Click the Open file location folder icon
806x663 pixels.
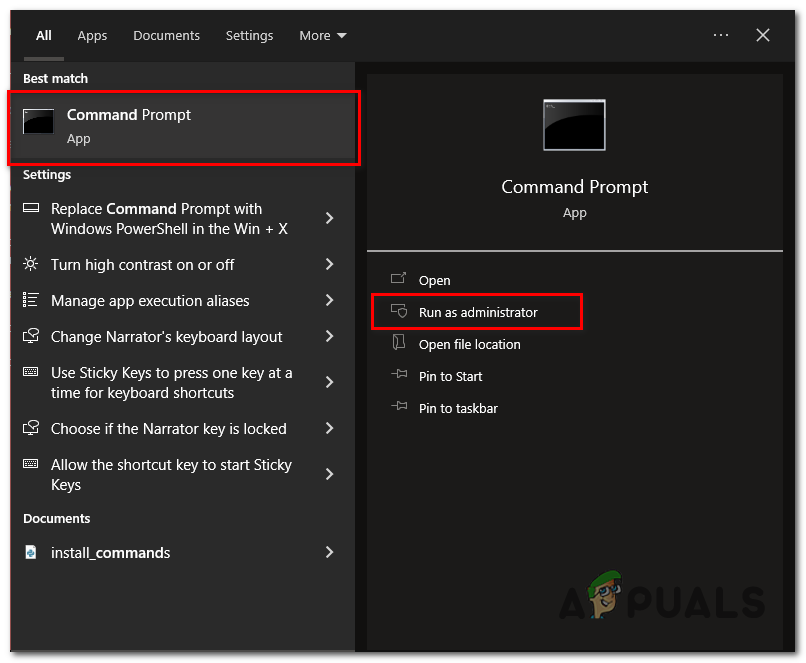click(399, 344)
